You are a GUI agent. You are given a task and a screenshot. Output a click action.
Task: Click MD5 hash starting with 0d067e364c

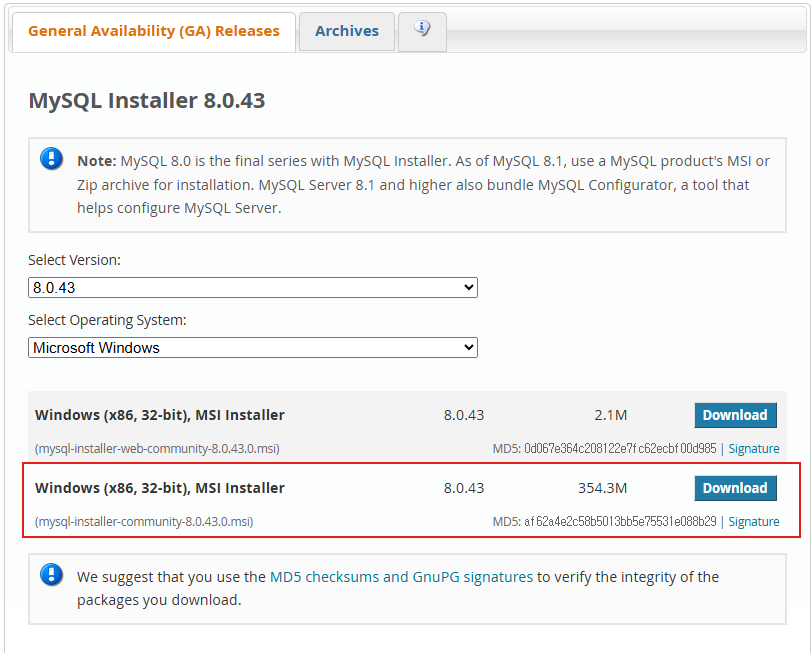pos(620,449)
